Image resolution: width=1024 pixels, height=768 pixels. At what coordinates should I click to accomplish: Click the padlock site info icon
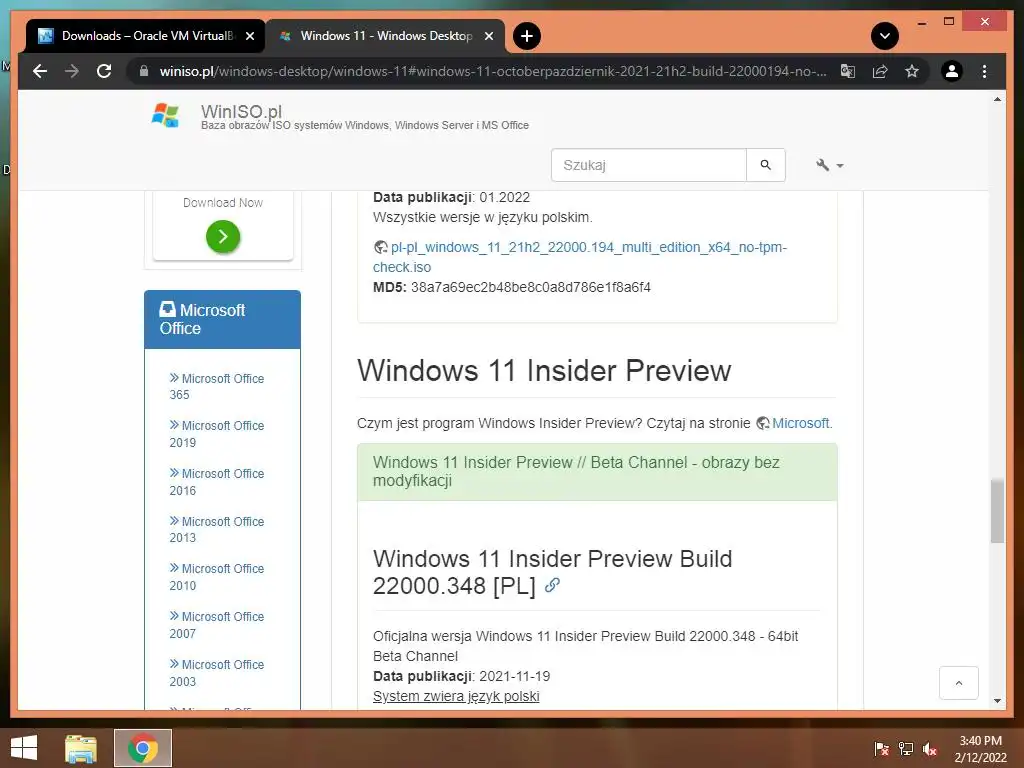coord(144,71)
